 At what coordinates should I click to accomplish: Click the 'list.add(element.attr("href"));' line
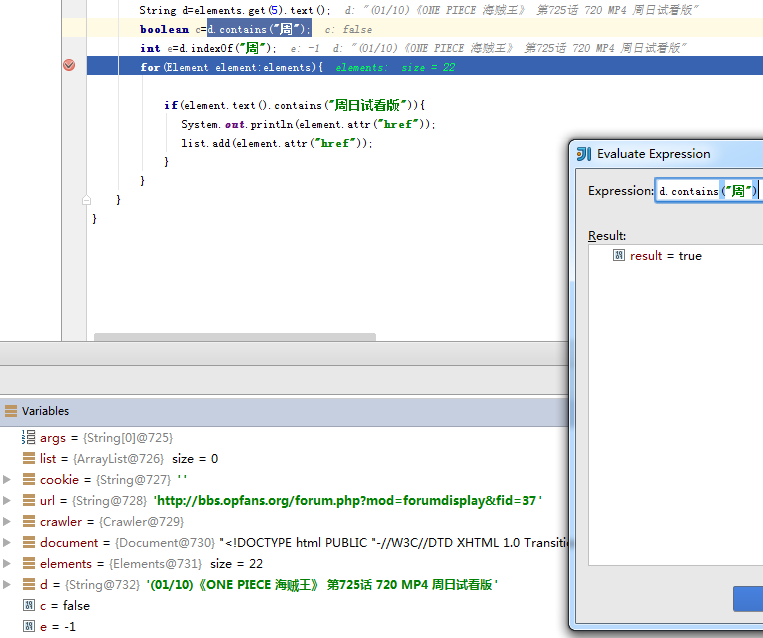tap(277, 143)
